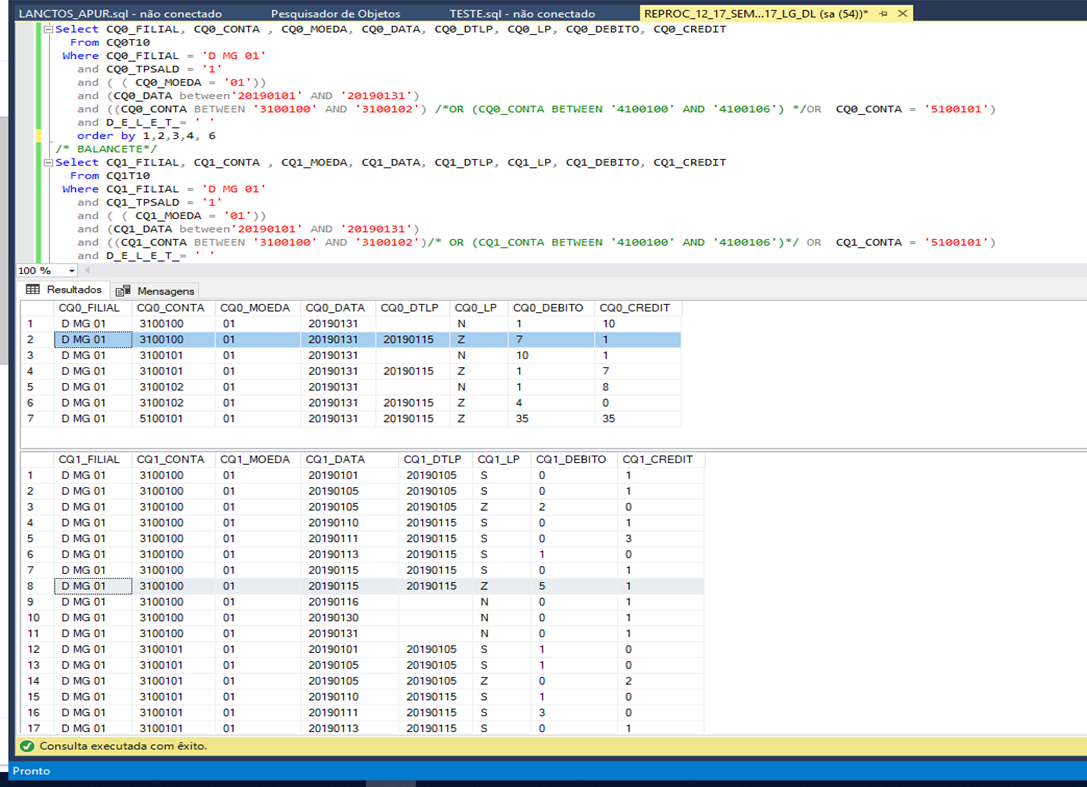The width and height of the screenshot is (1087, 787).
Task: Select the CQ0_CREDIT column header
Action: [x=636, y=308]
